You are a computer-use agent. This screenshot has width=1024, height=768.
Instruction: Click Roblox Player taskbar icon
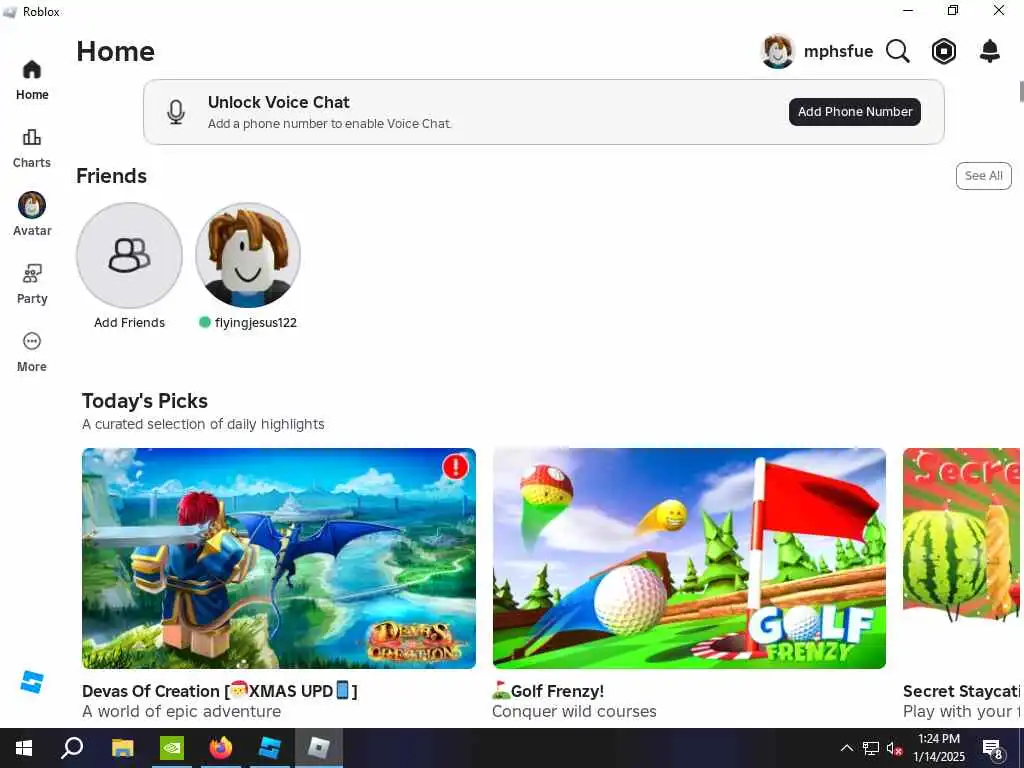point(319,748)
